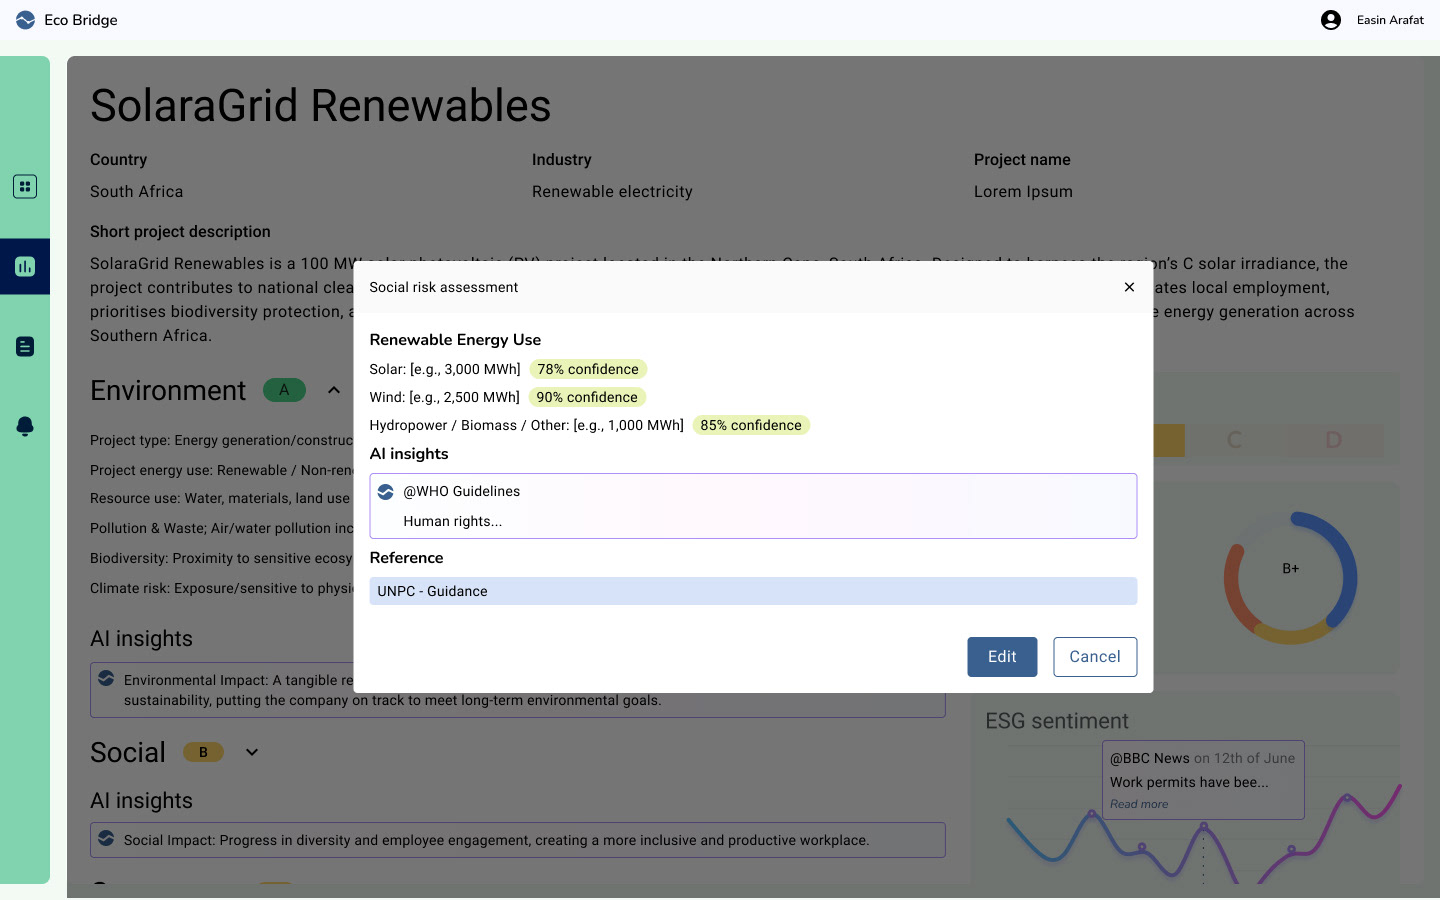This screenshot has height=900, width=1440.
Task: Click the Cancel button
Action: (1095, 657)
